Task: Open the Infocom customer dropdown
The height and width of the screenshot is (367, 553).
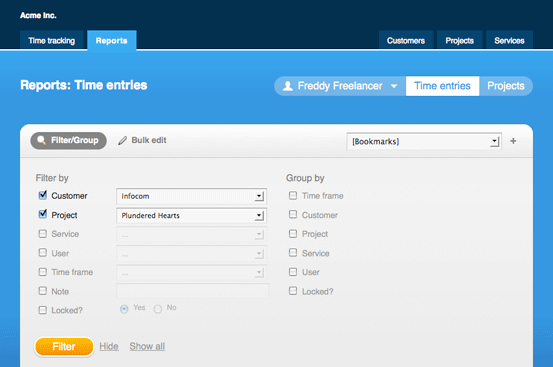Action: click(x=191, y=196)
